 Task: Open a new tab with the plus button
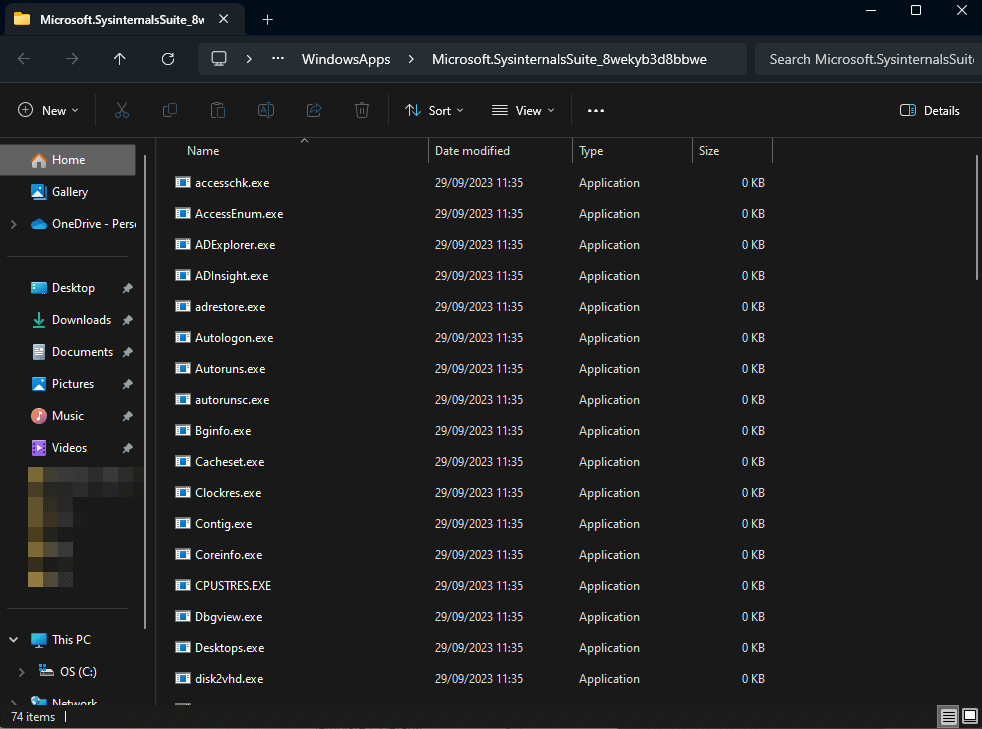point(267,20)
